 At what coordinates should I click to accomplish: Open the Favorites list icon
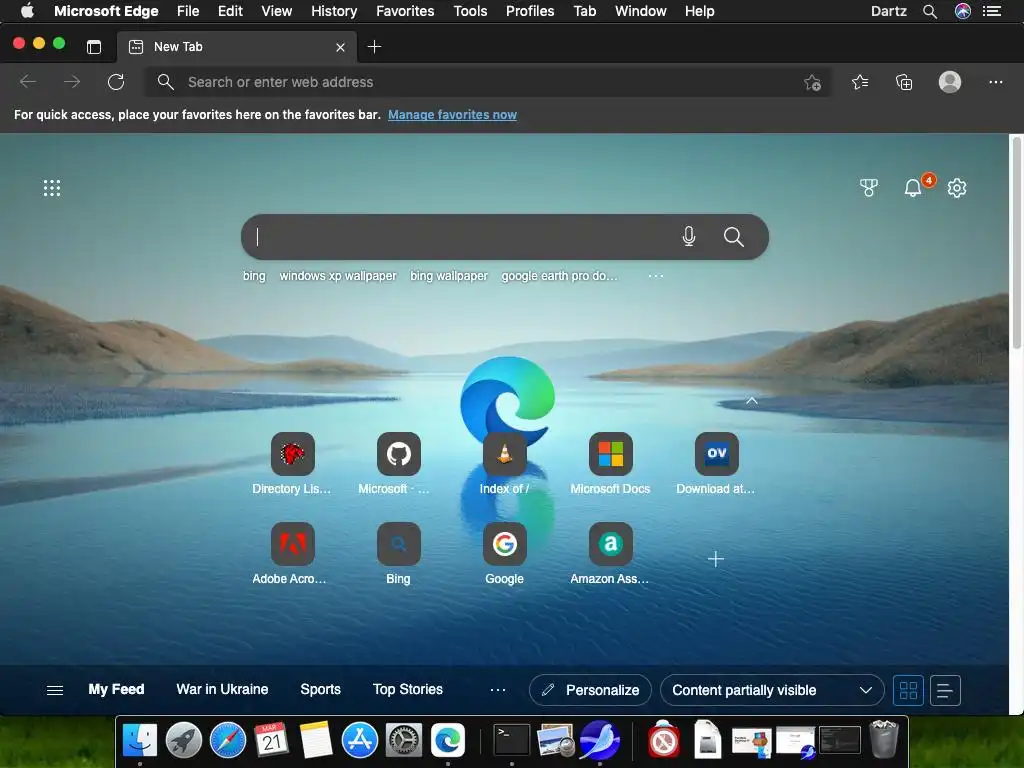(x=860, y=82)
